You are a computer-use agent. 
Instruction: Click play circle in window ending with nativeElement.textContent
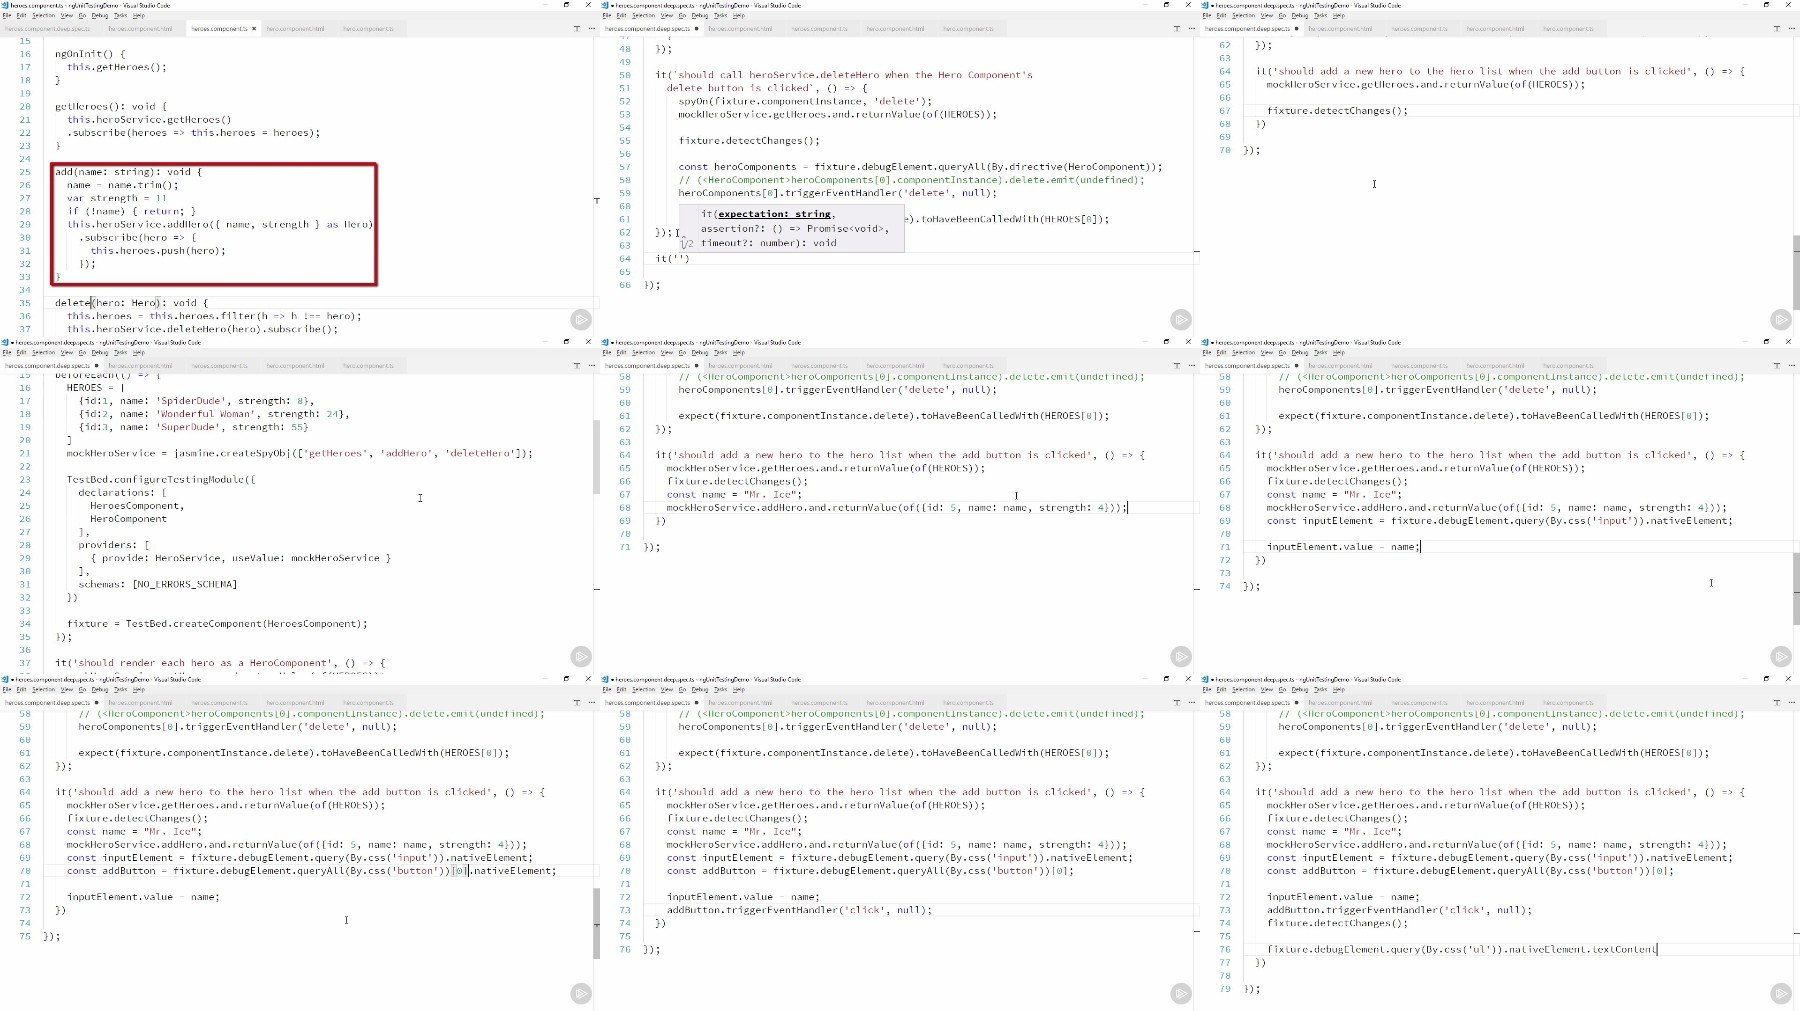1781,993
